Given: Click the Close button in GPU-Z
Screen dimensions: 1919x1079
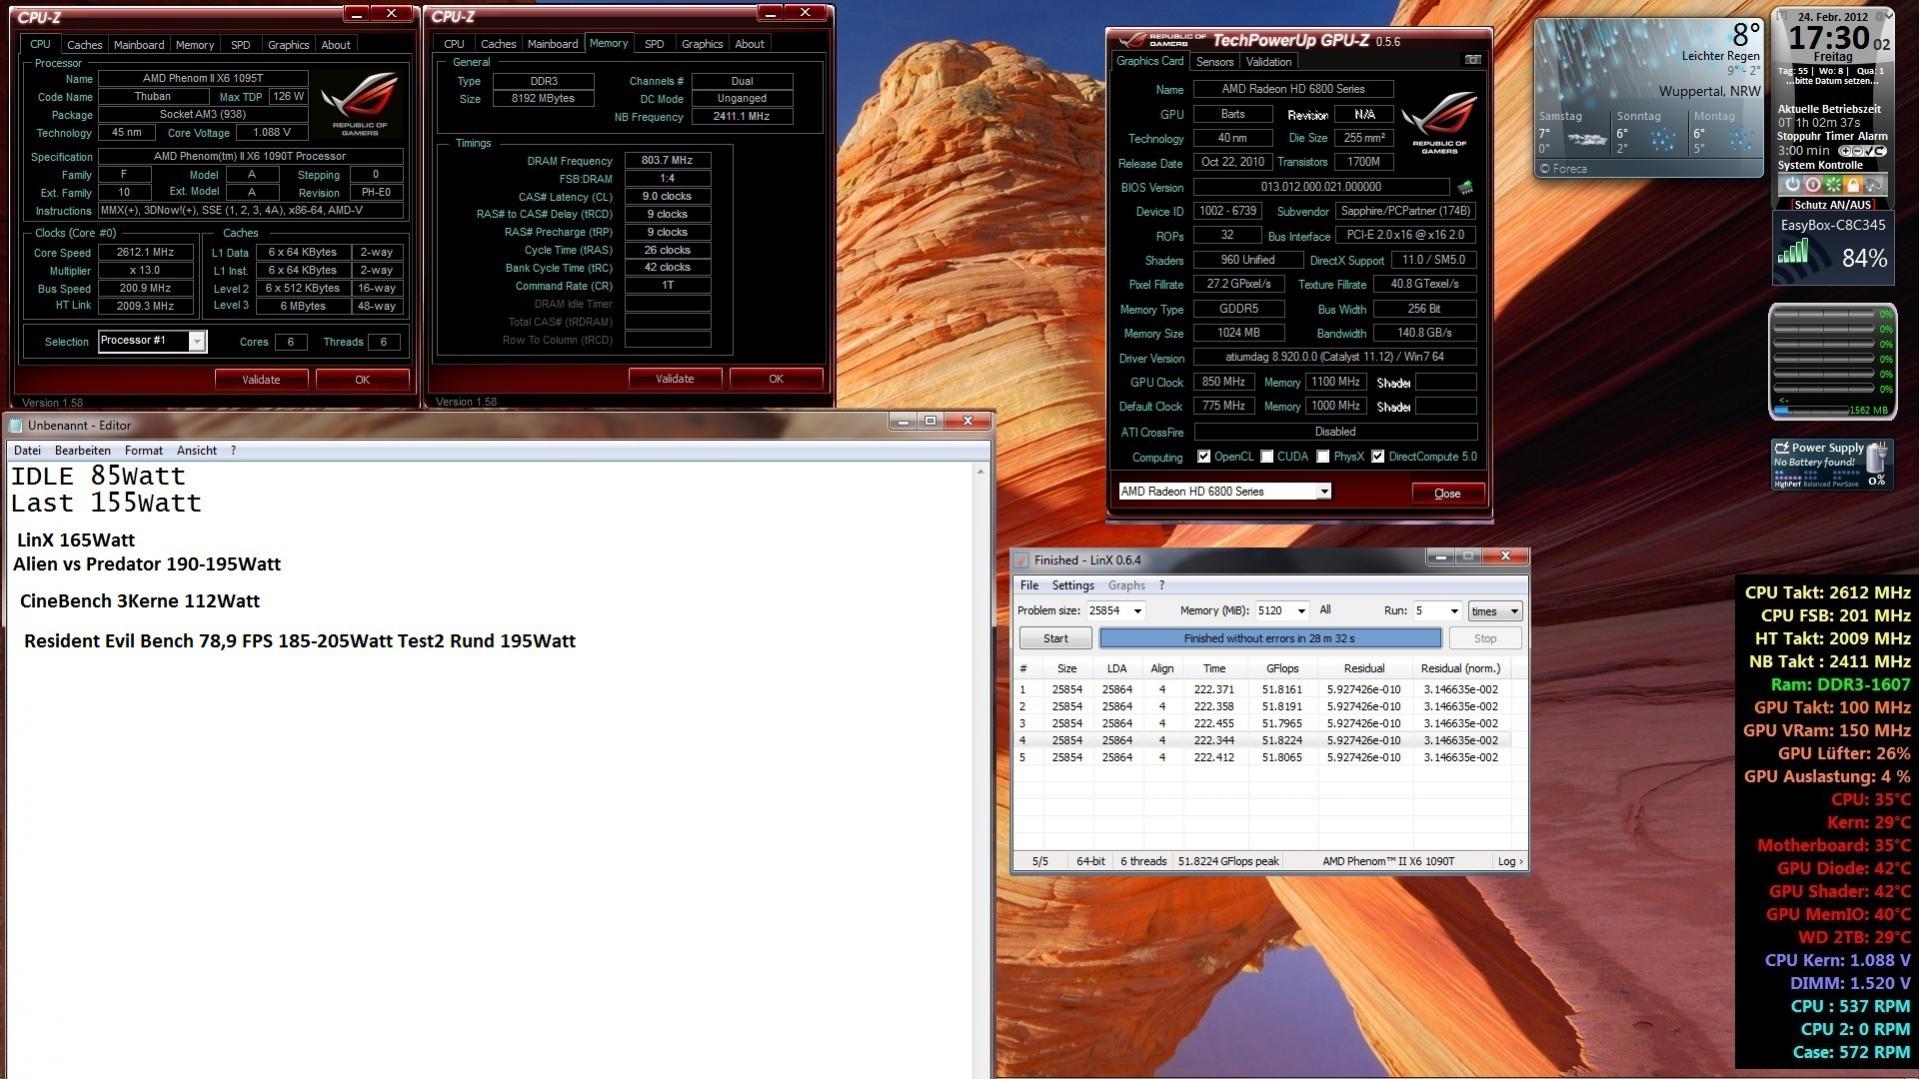Looking at the screenshot, I should 1447,494.
